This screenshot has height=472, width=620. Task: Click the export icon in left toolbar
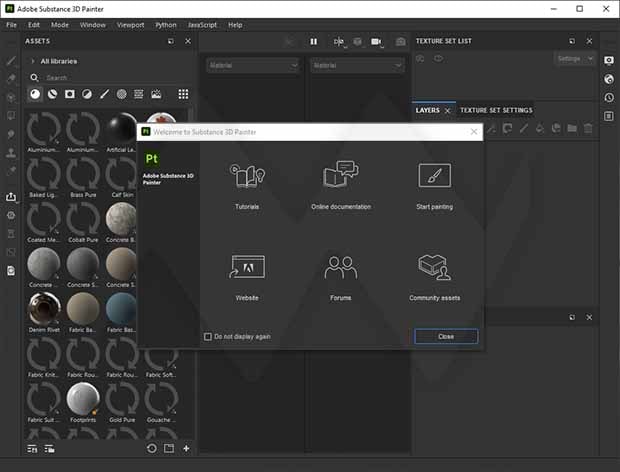pos(11,197)
